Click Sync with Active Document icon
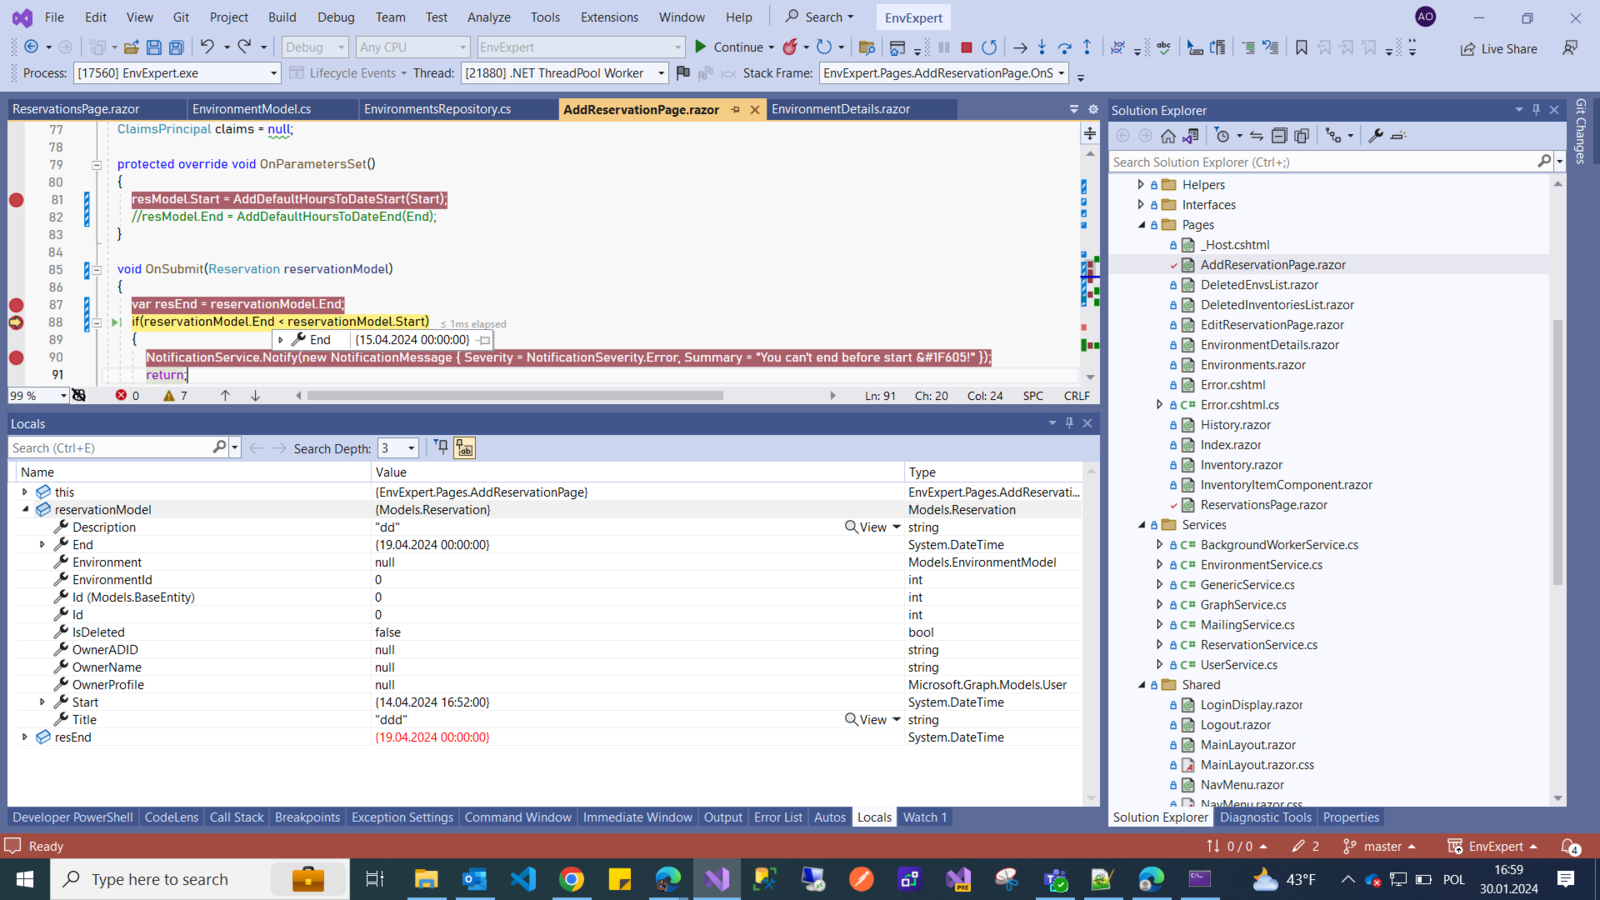Image resolution: width=1600 pixels, height=900 pixels. [x=1257, y=136]
